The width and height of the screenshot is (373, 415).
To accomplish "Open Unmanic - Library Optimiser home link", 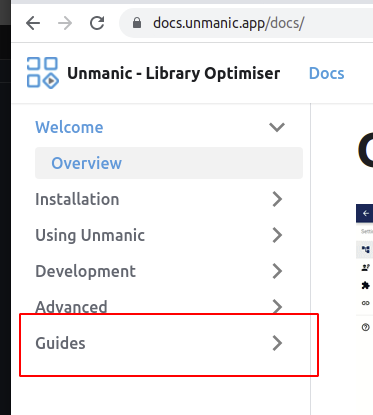I will point(174,73).
